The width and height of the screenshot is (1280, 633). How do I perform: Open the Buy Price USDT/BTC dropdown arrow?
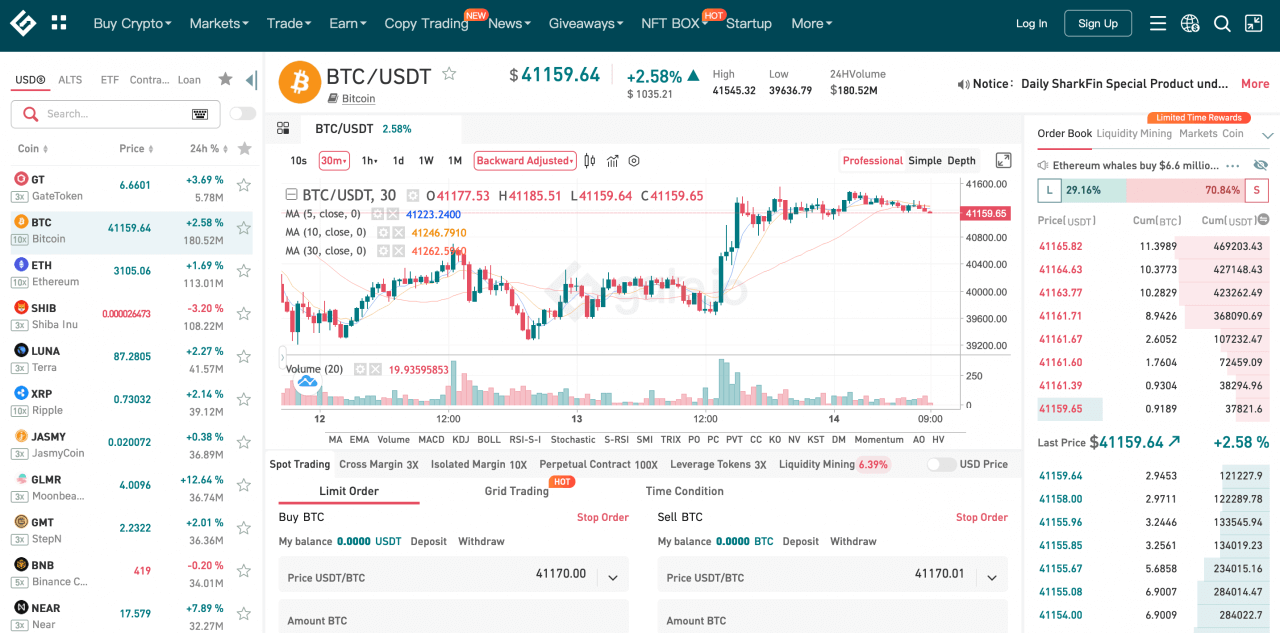click(613, 578)
